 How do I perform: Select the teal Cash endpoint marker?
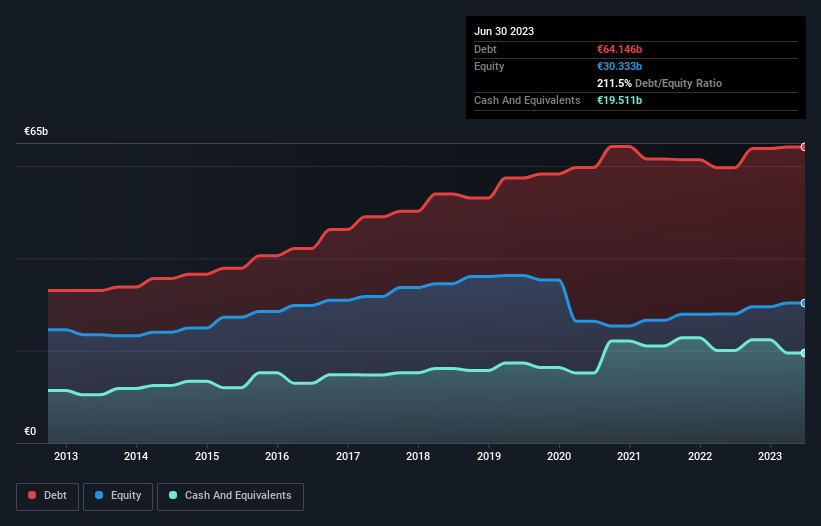tap(804, 353)
